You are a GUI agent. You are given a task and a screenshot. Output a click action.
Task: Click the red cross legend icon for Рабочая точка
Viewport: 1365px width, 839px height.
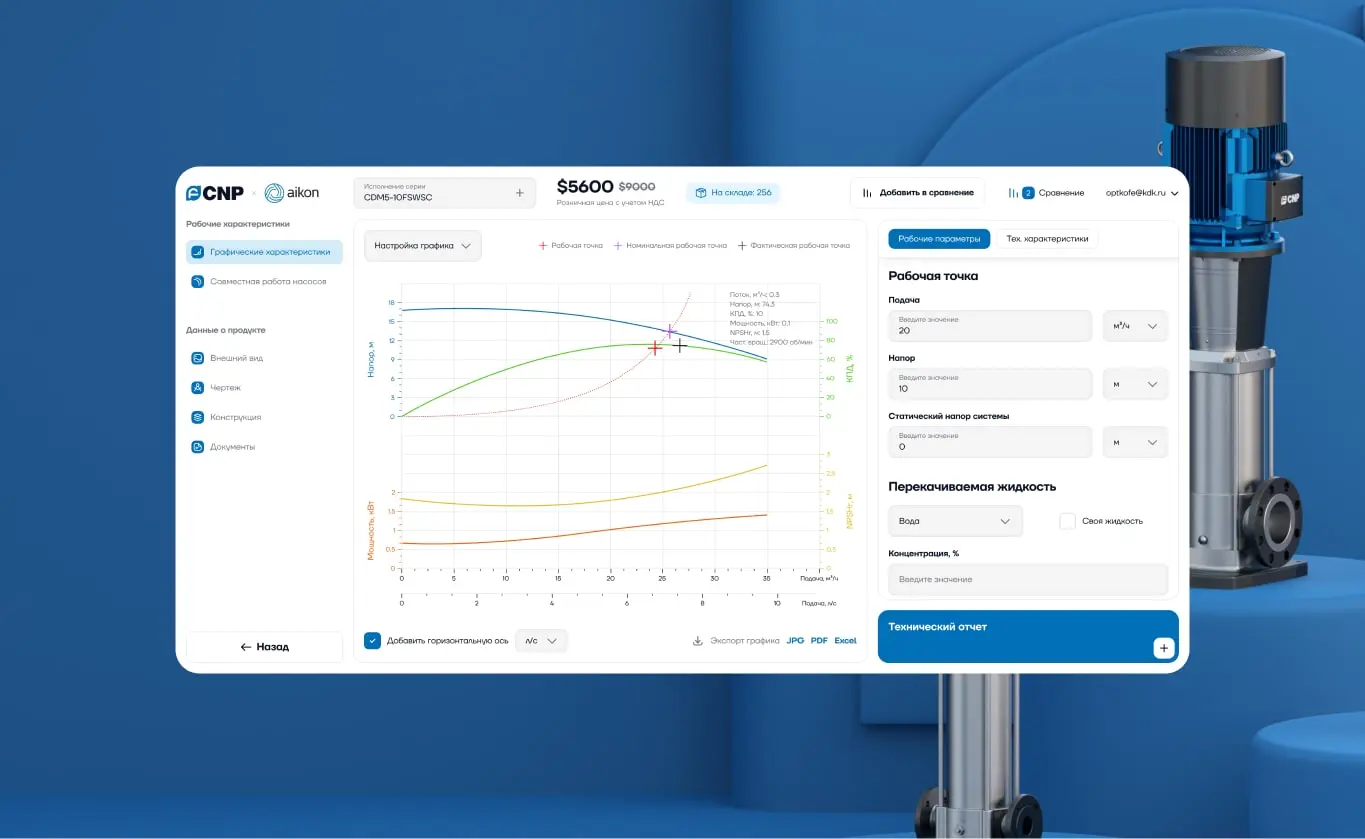(x=543, y=245)
